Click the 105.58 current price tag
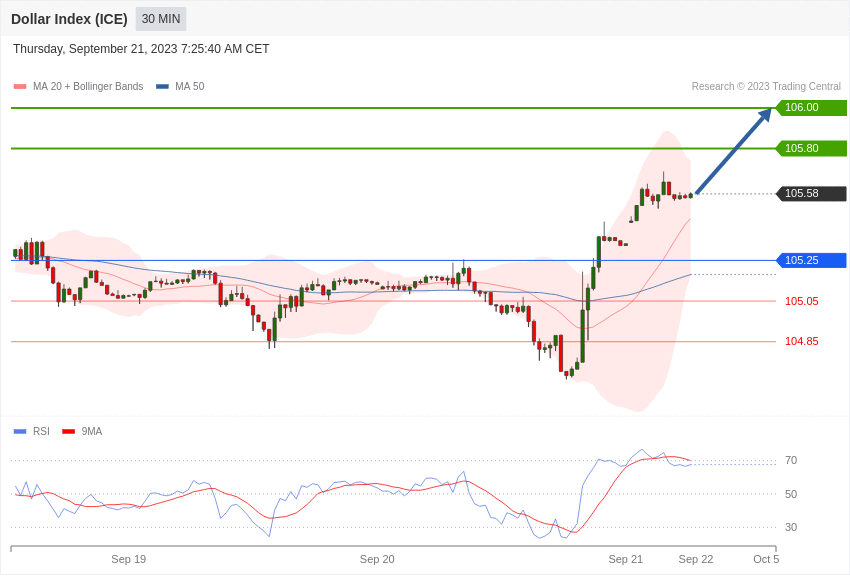The height and width of the screenshot is (576, 850). [810, 193]
